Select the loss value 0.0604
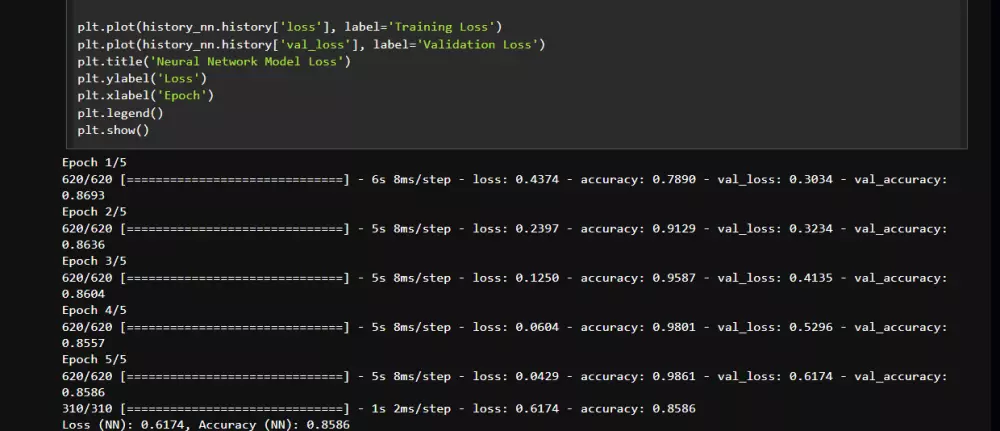Viewport: 1000px width, 431px height. [x=537, y=326]
